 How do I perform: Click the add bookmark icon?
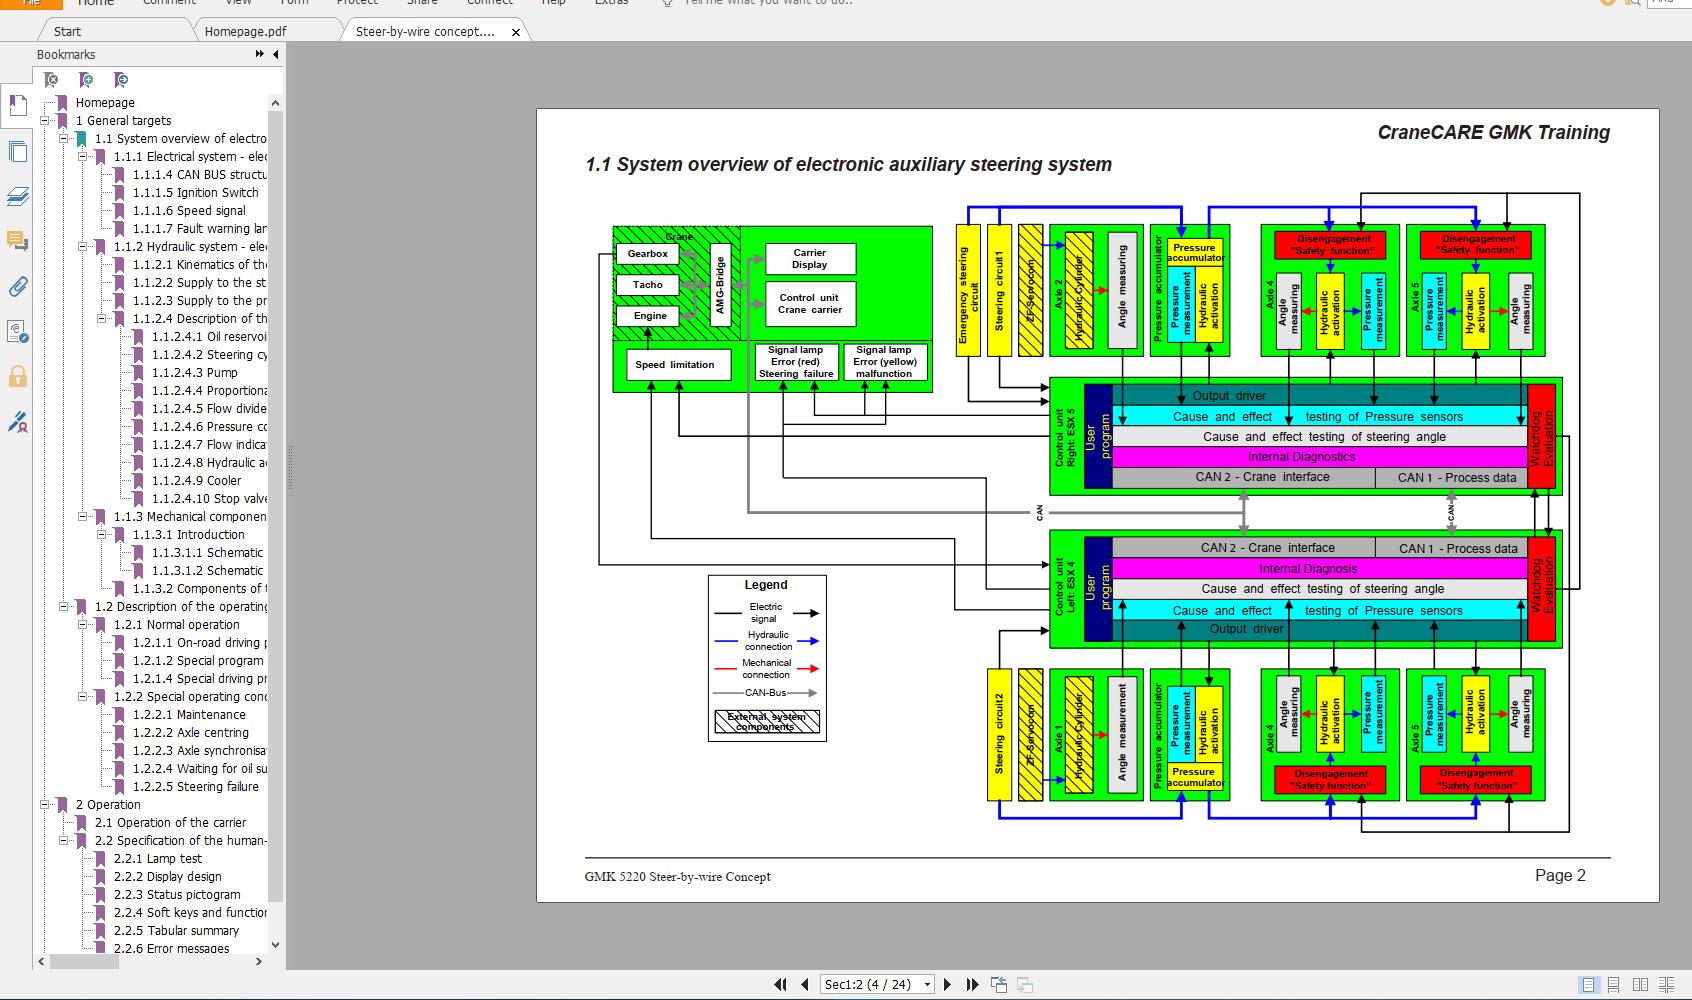coord(86,80)
